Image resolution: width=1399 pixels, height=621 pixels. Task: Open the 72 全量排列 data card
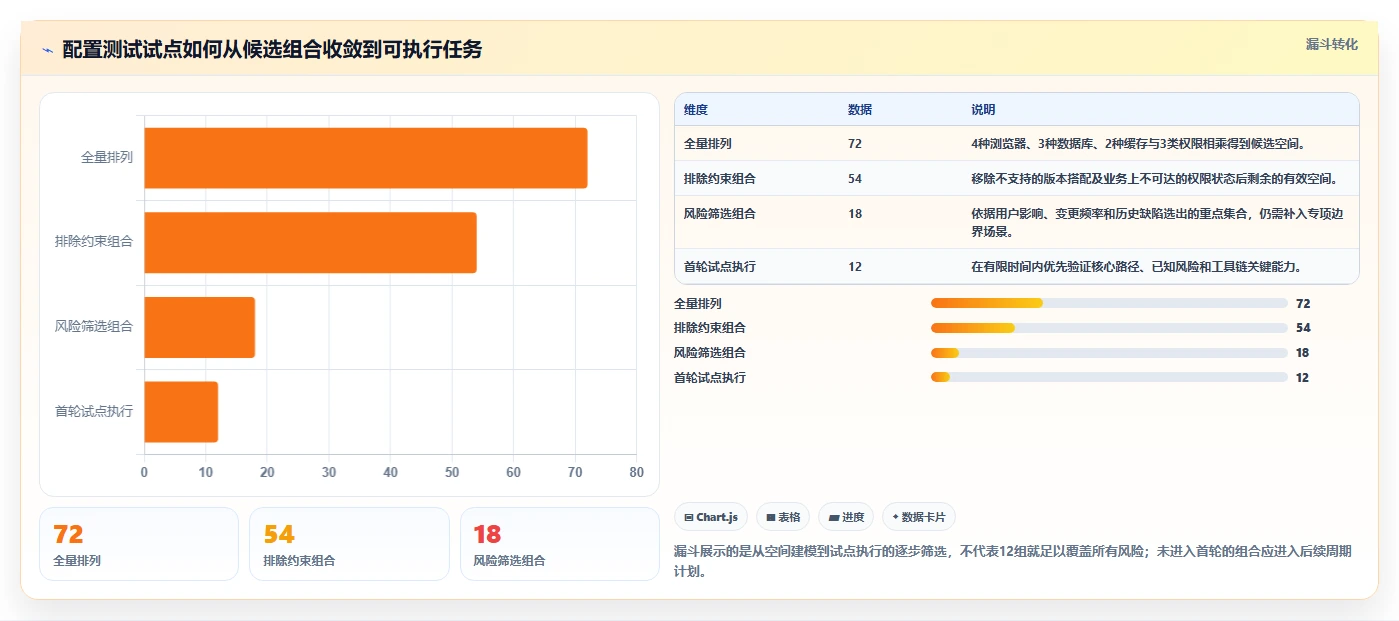(139, 544)
